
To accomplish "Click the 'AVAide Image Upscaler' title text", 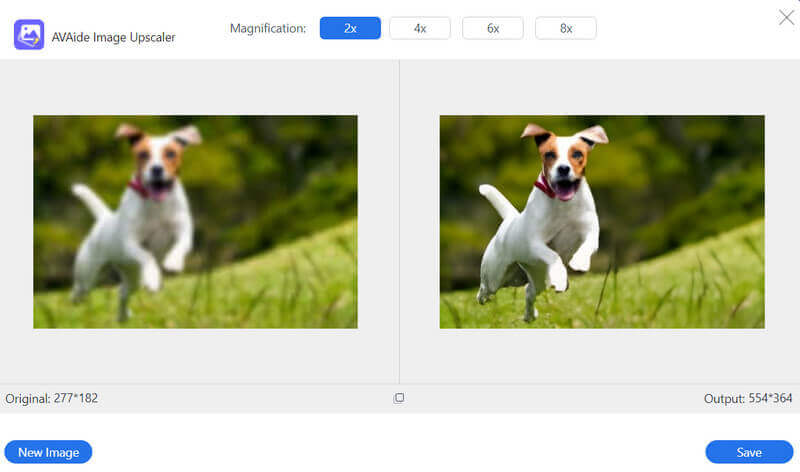I will tap(113, 37).
